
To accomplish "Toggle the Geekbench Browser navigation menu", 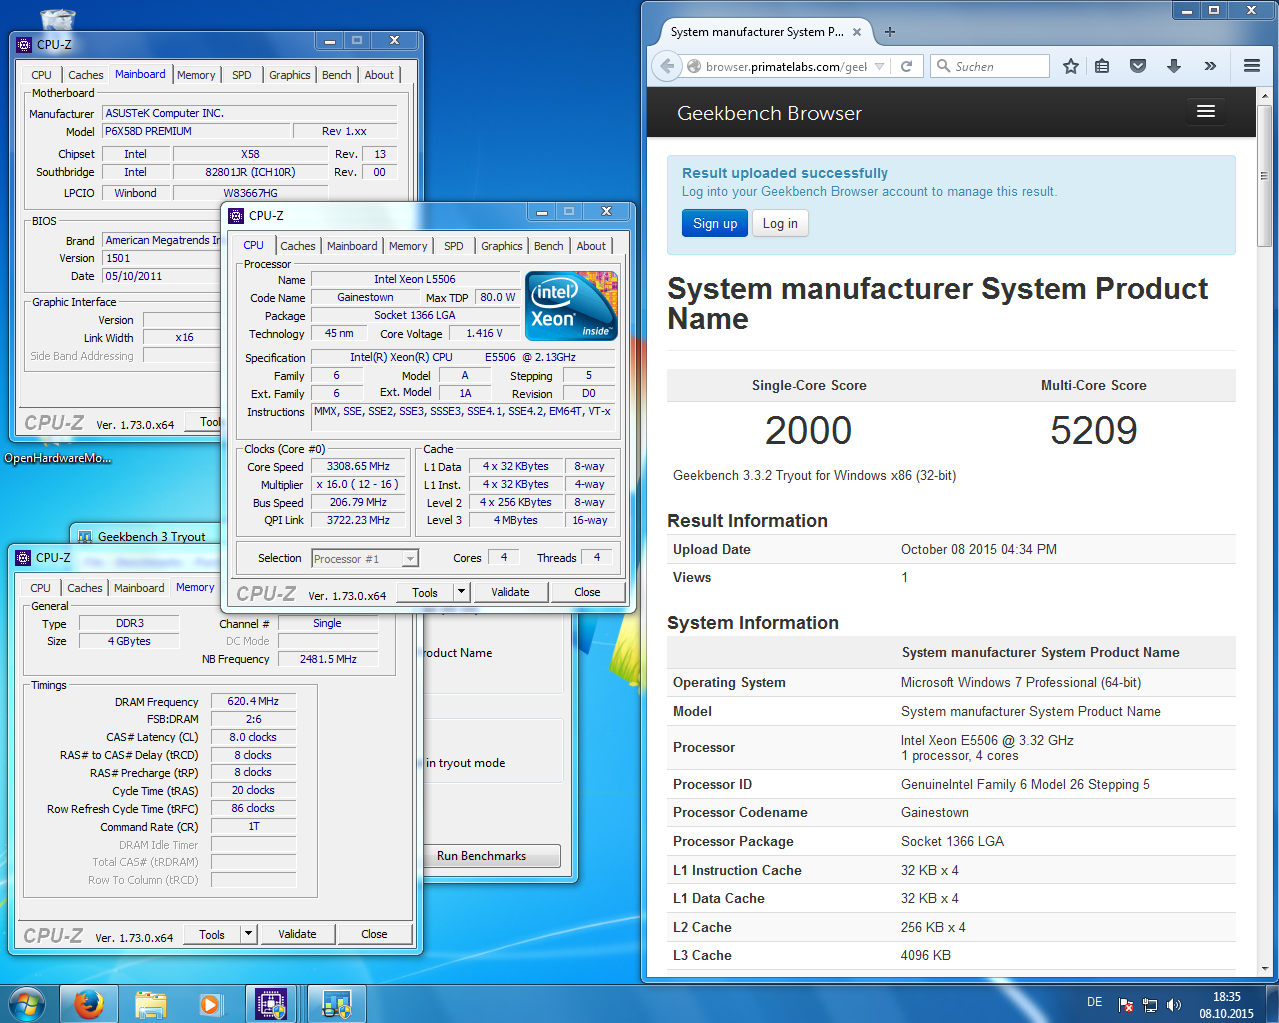I will pos(1206,111).
